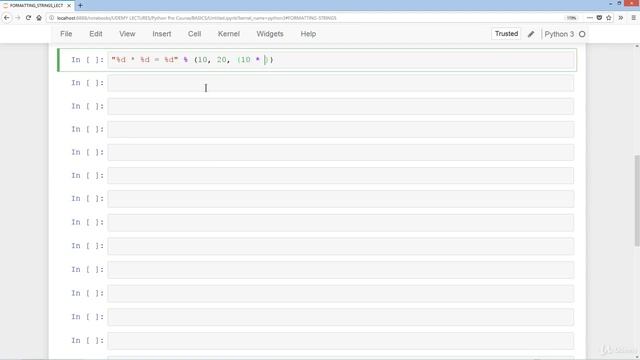Click the pencil edit-mode indicator
This screenshot has width=640, height=360.
531,34
